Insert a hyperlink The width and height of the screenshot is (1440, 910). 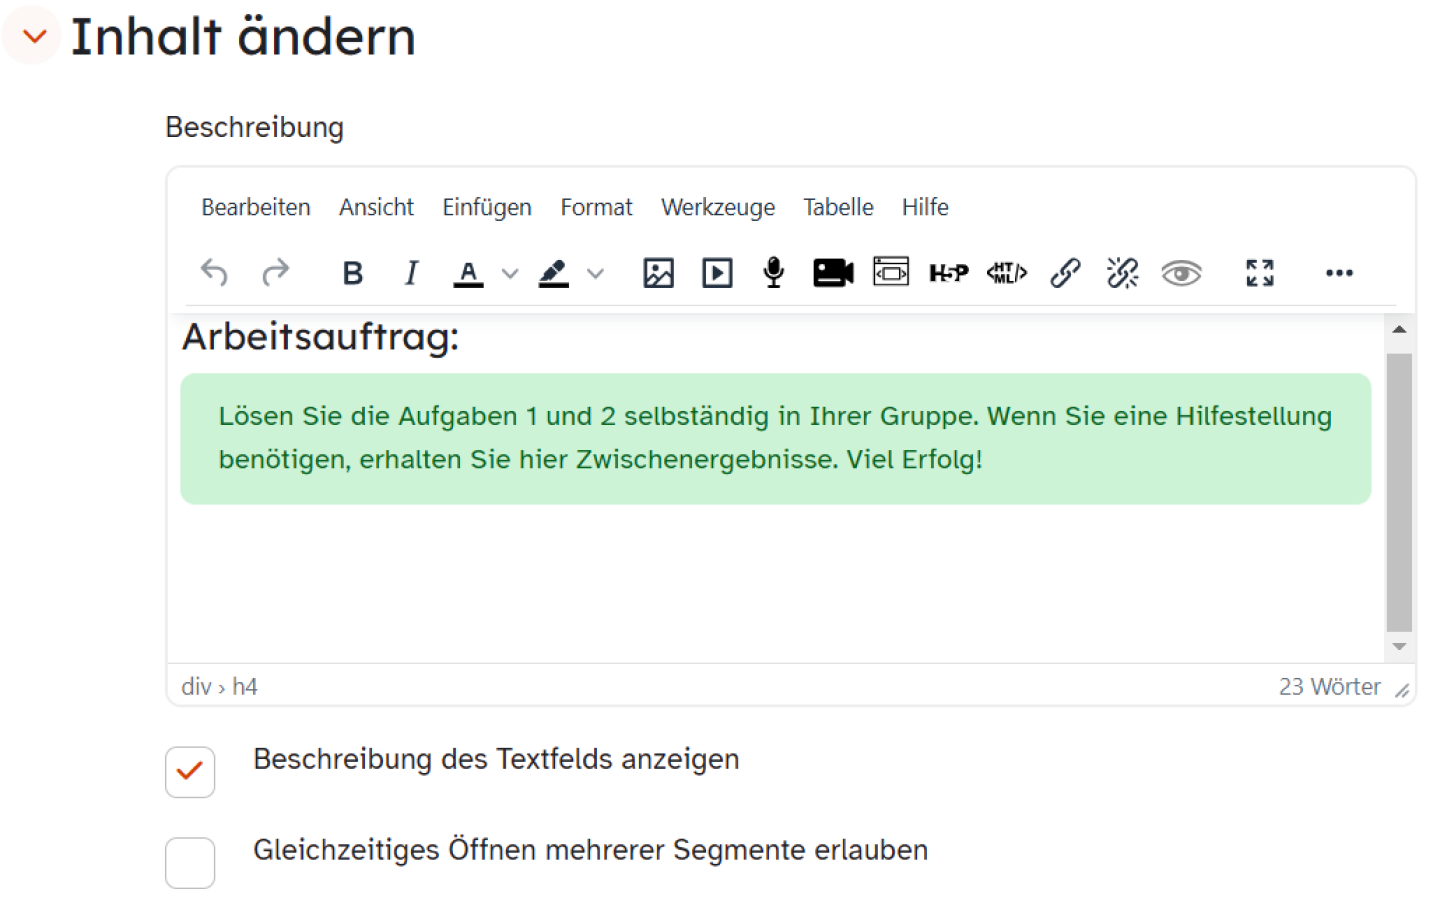[x=1064, y=272]
